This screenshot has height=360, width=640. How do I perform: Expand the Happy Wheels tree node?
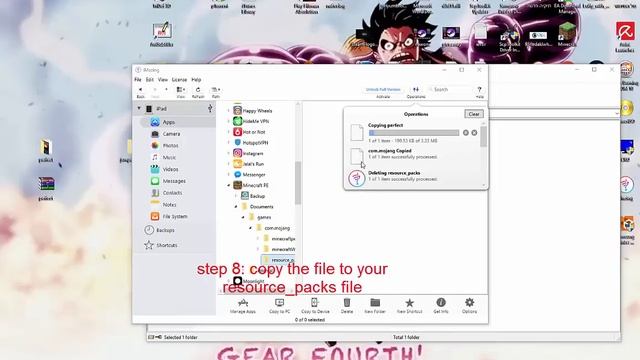(x=229, y=111)
